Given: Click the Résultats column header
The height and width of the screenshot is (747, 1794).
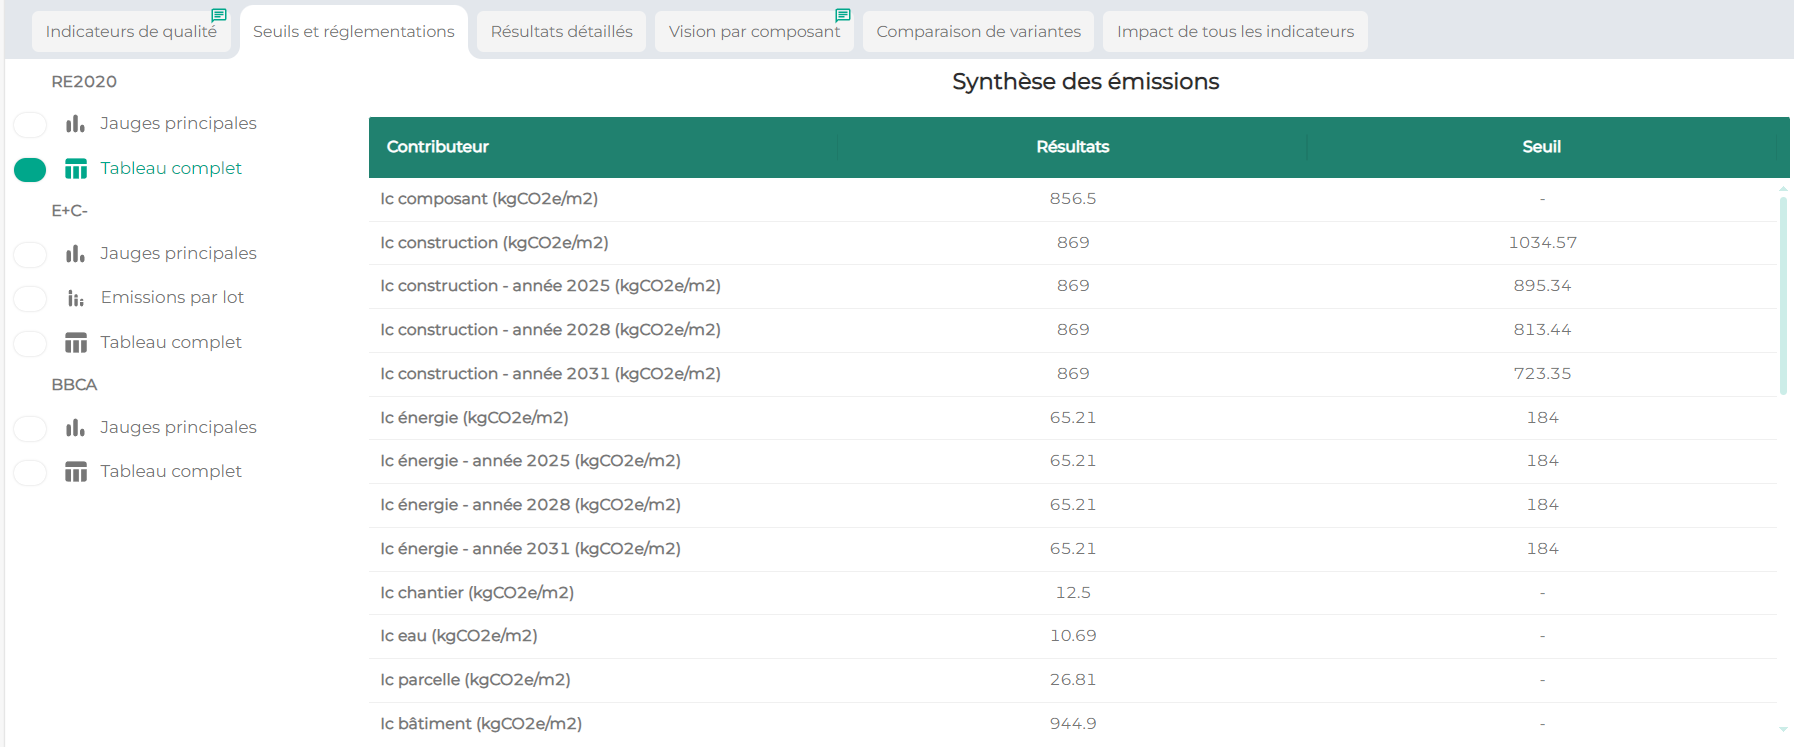Looking at the screenshot, I should pyautogui.click(x=1072, y=147).
